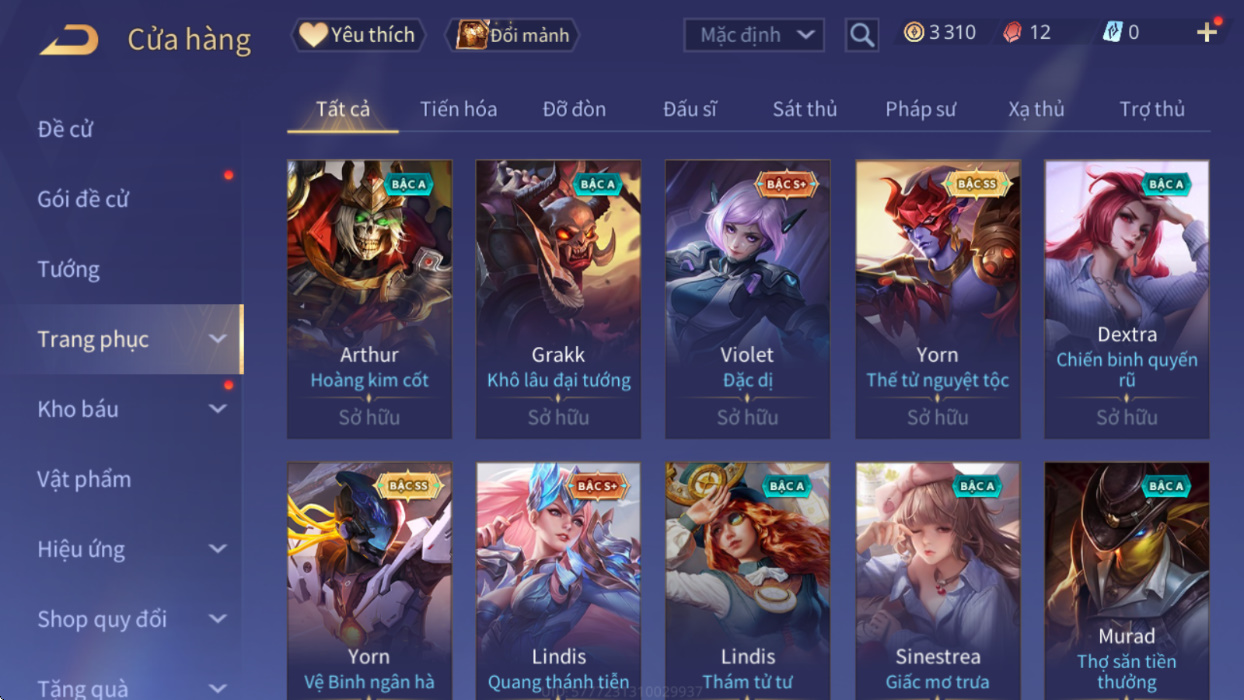
Task: Open the search magnifier icon
Action: (x=861, y=35)
